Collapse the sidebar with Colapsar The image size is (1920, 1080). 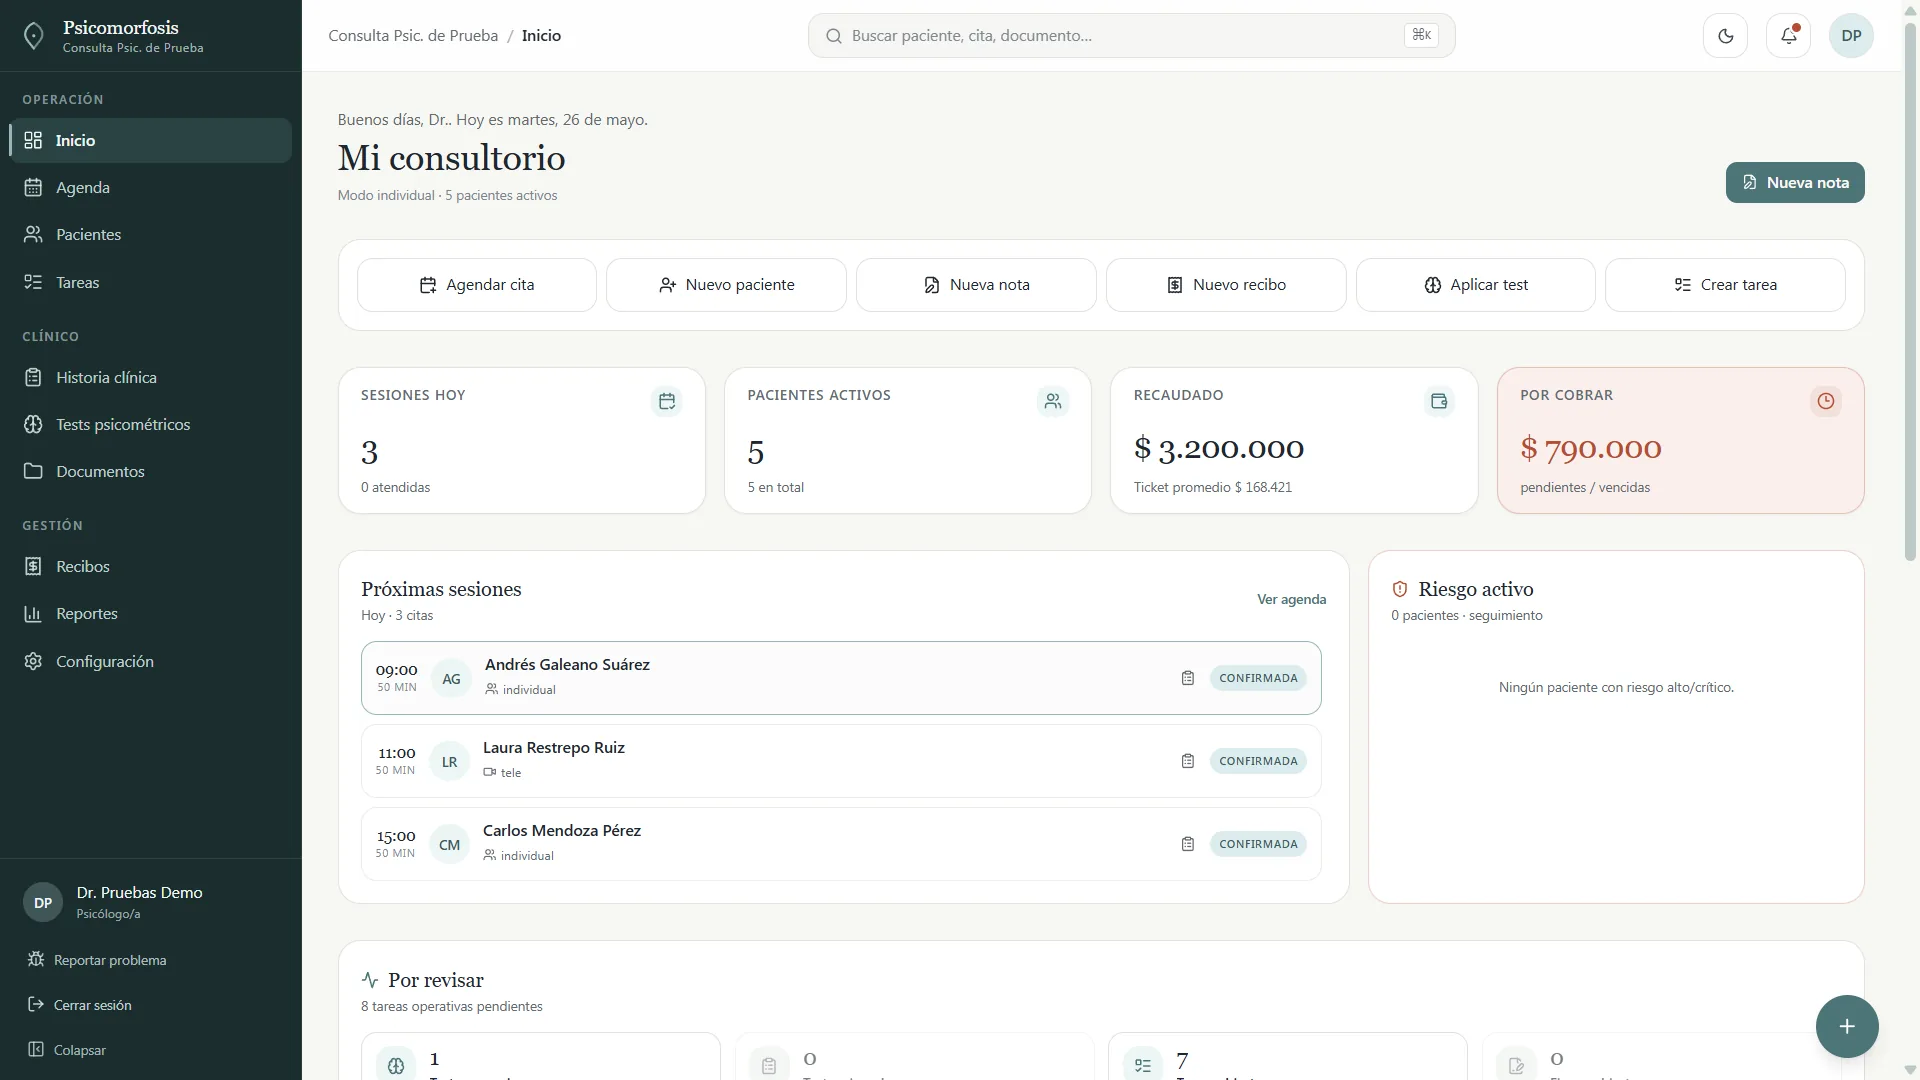click(67, 1050)
